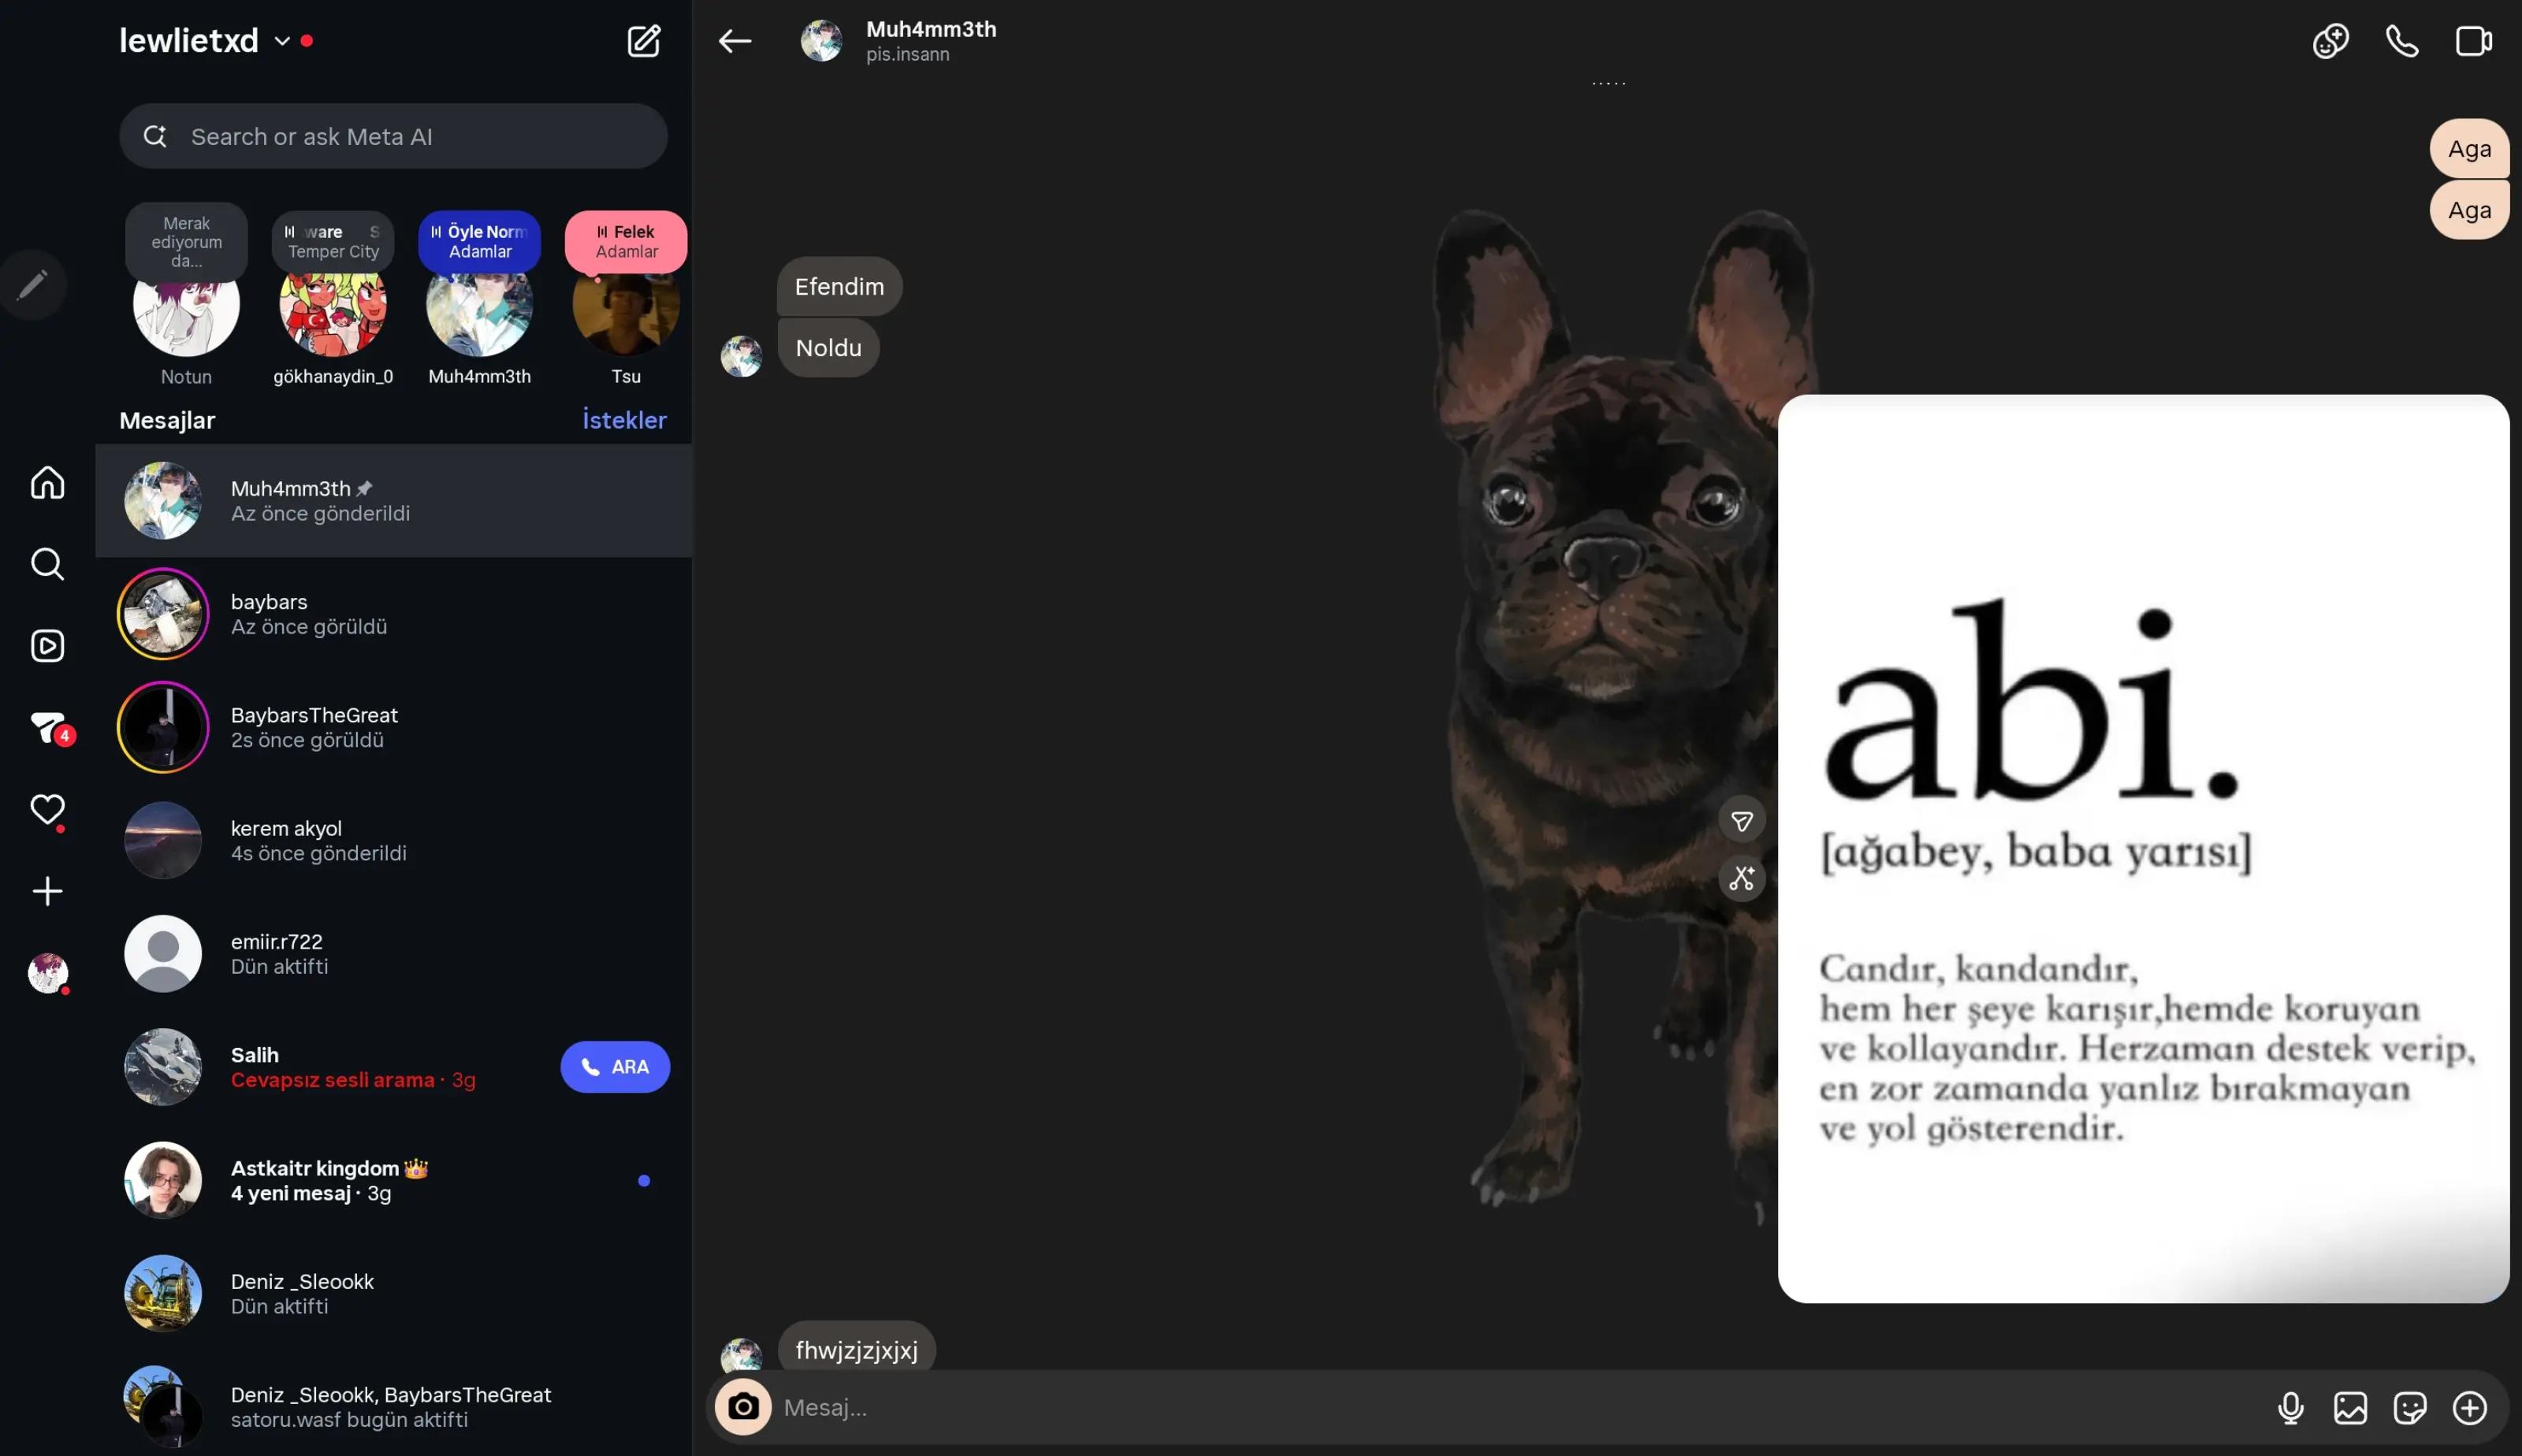Open the BaybarsTheGreat conversation

pyautogui.click(x=394, y=727)
